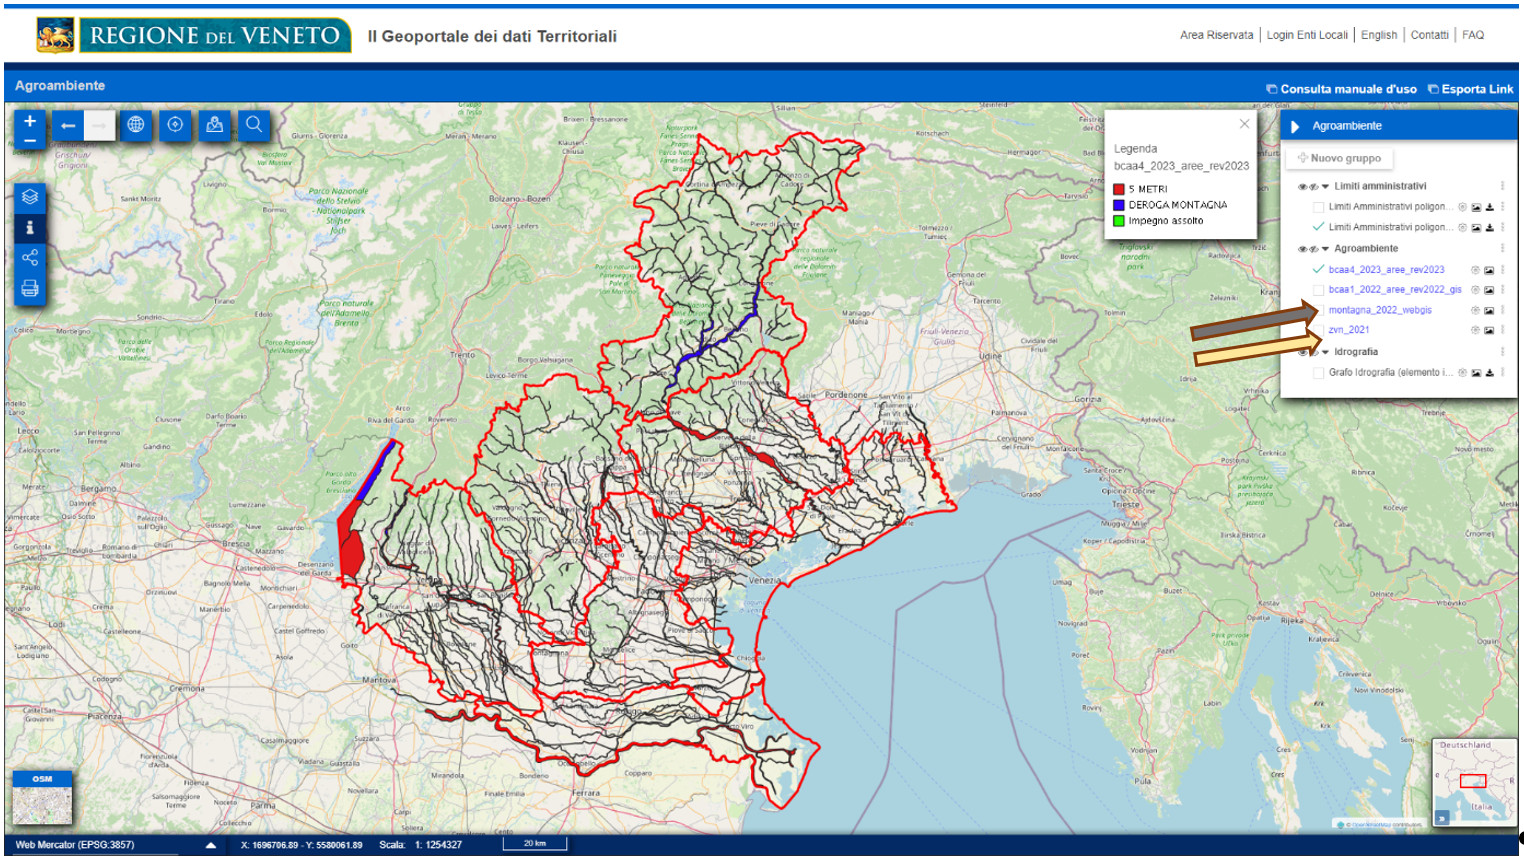Screen dimensions: 1524x861
Task: Click the Nuovo gruppo button
Action: point(1340,158)
